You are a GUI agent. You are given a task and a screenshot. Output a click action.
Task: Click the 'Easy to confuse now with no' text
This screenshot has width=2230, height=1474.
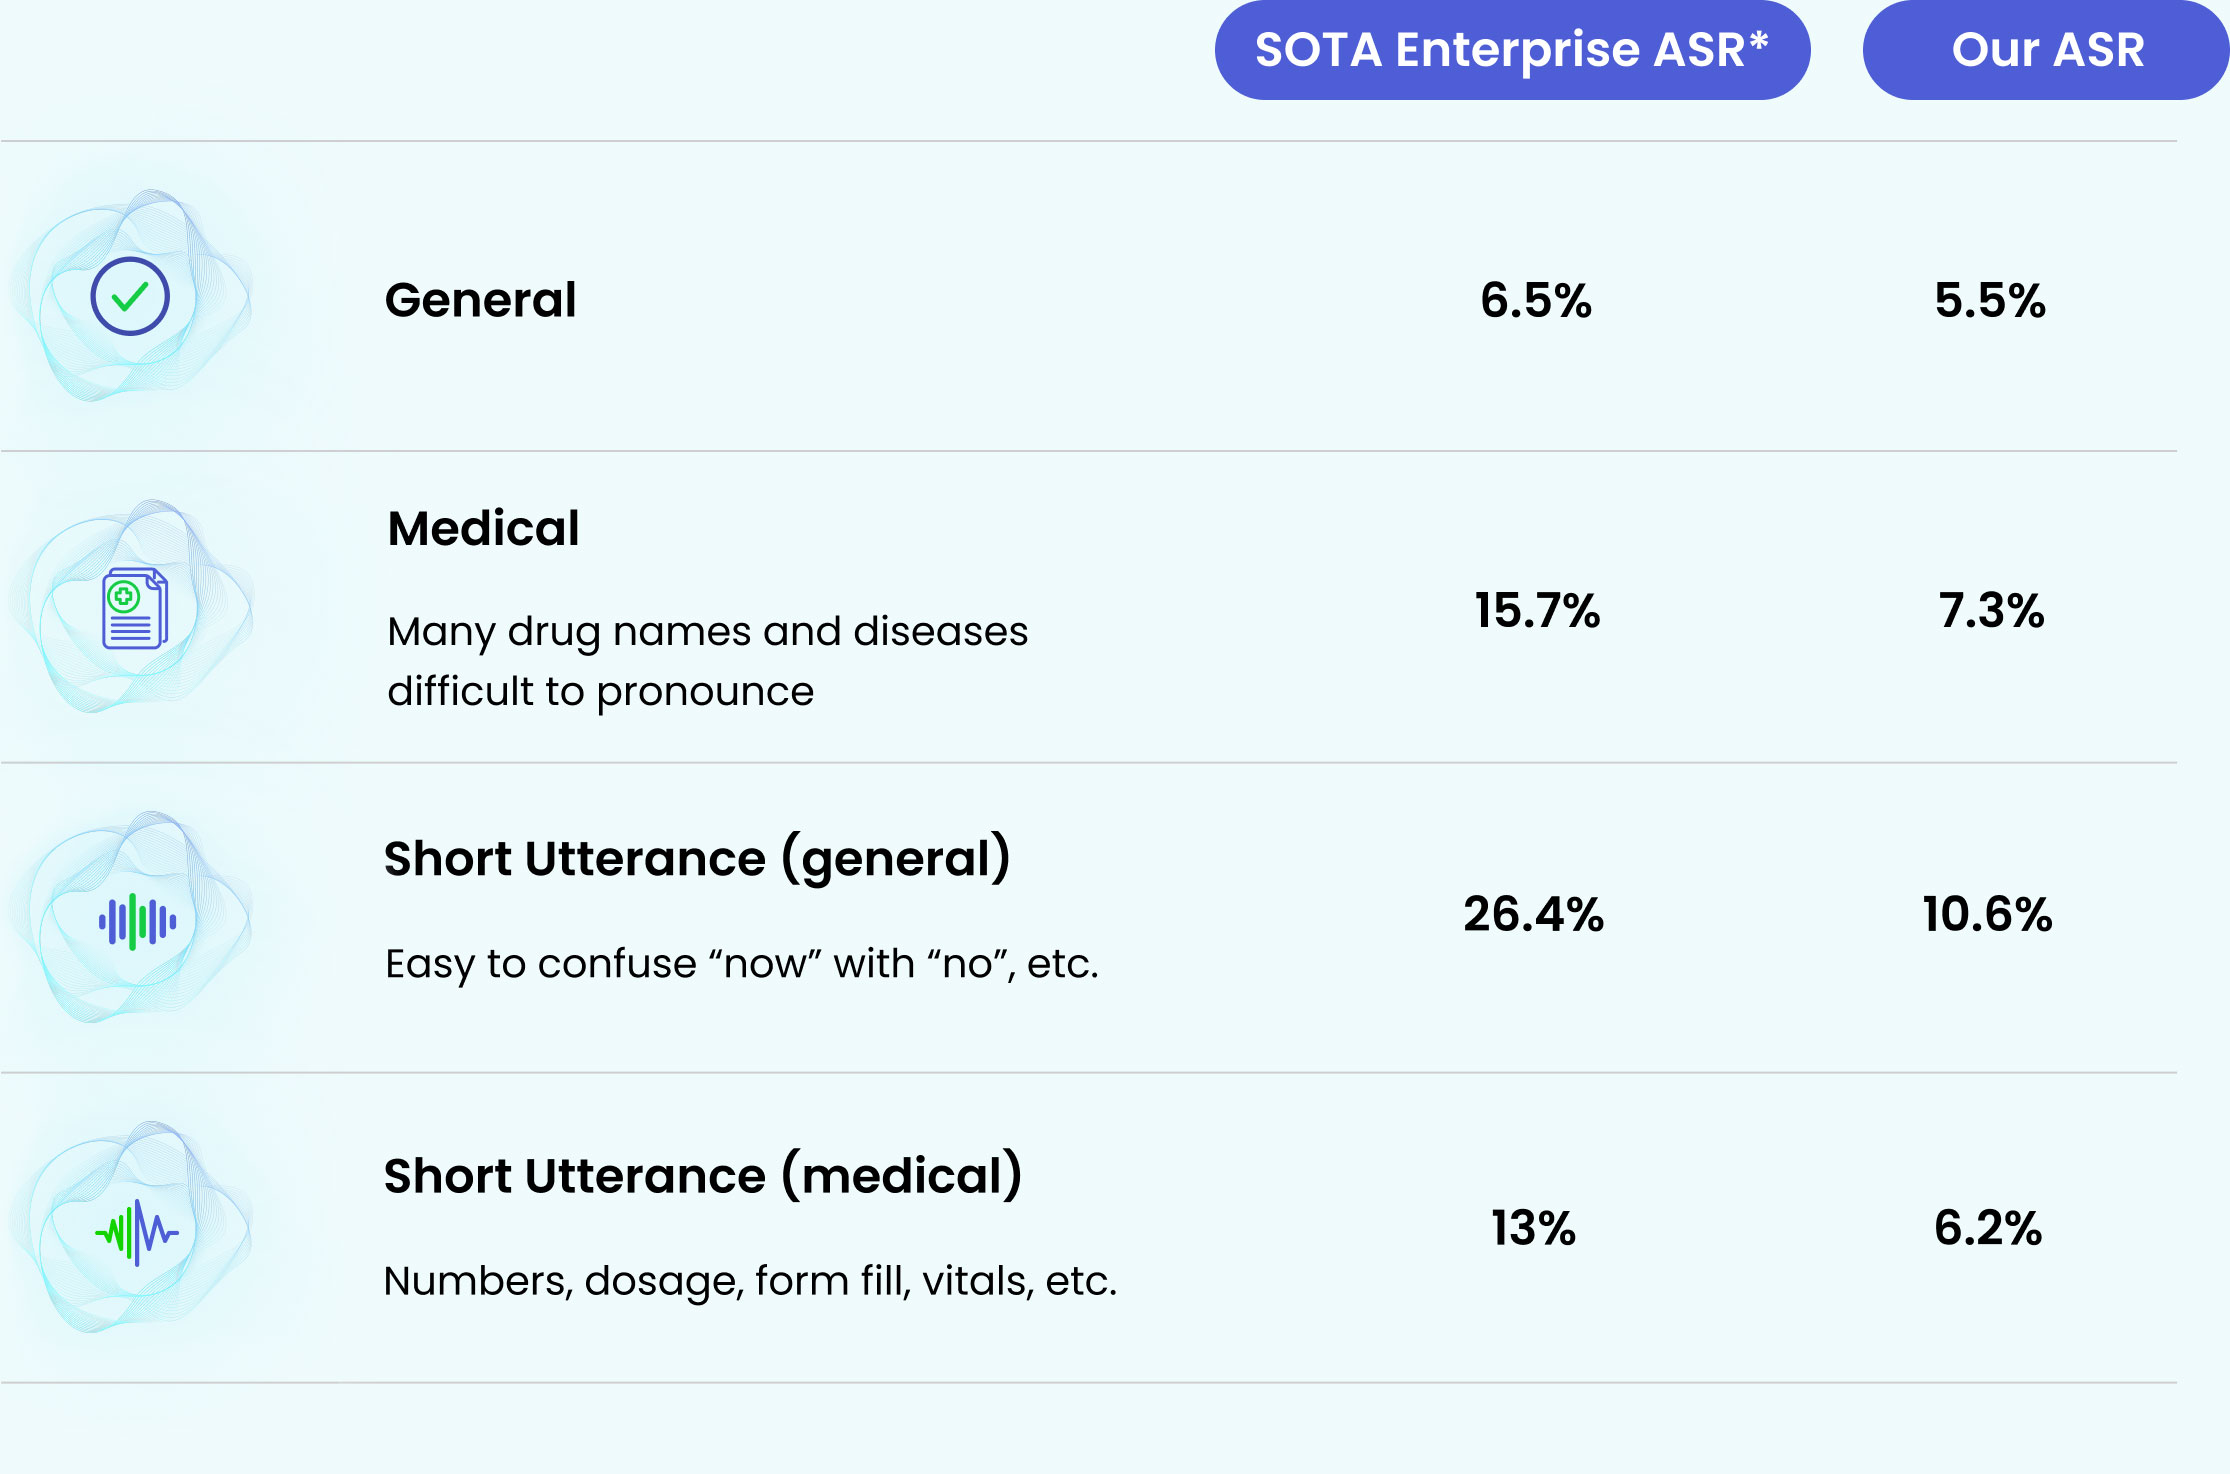click(742, 964)
